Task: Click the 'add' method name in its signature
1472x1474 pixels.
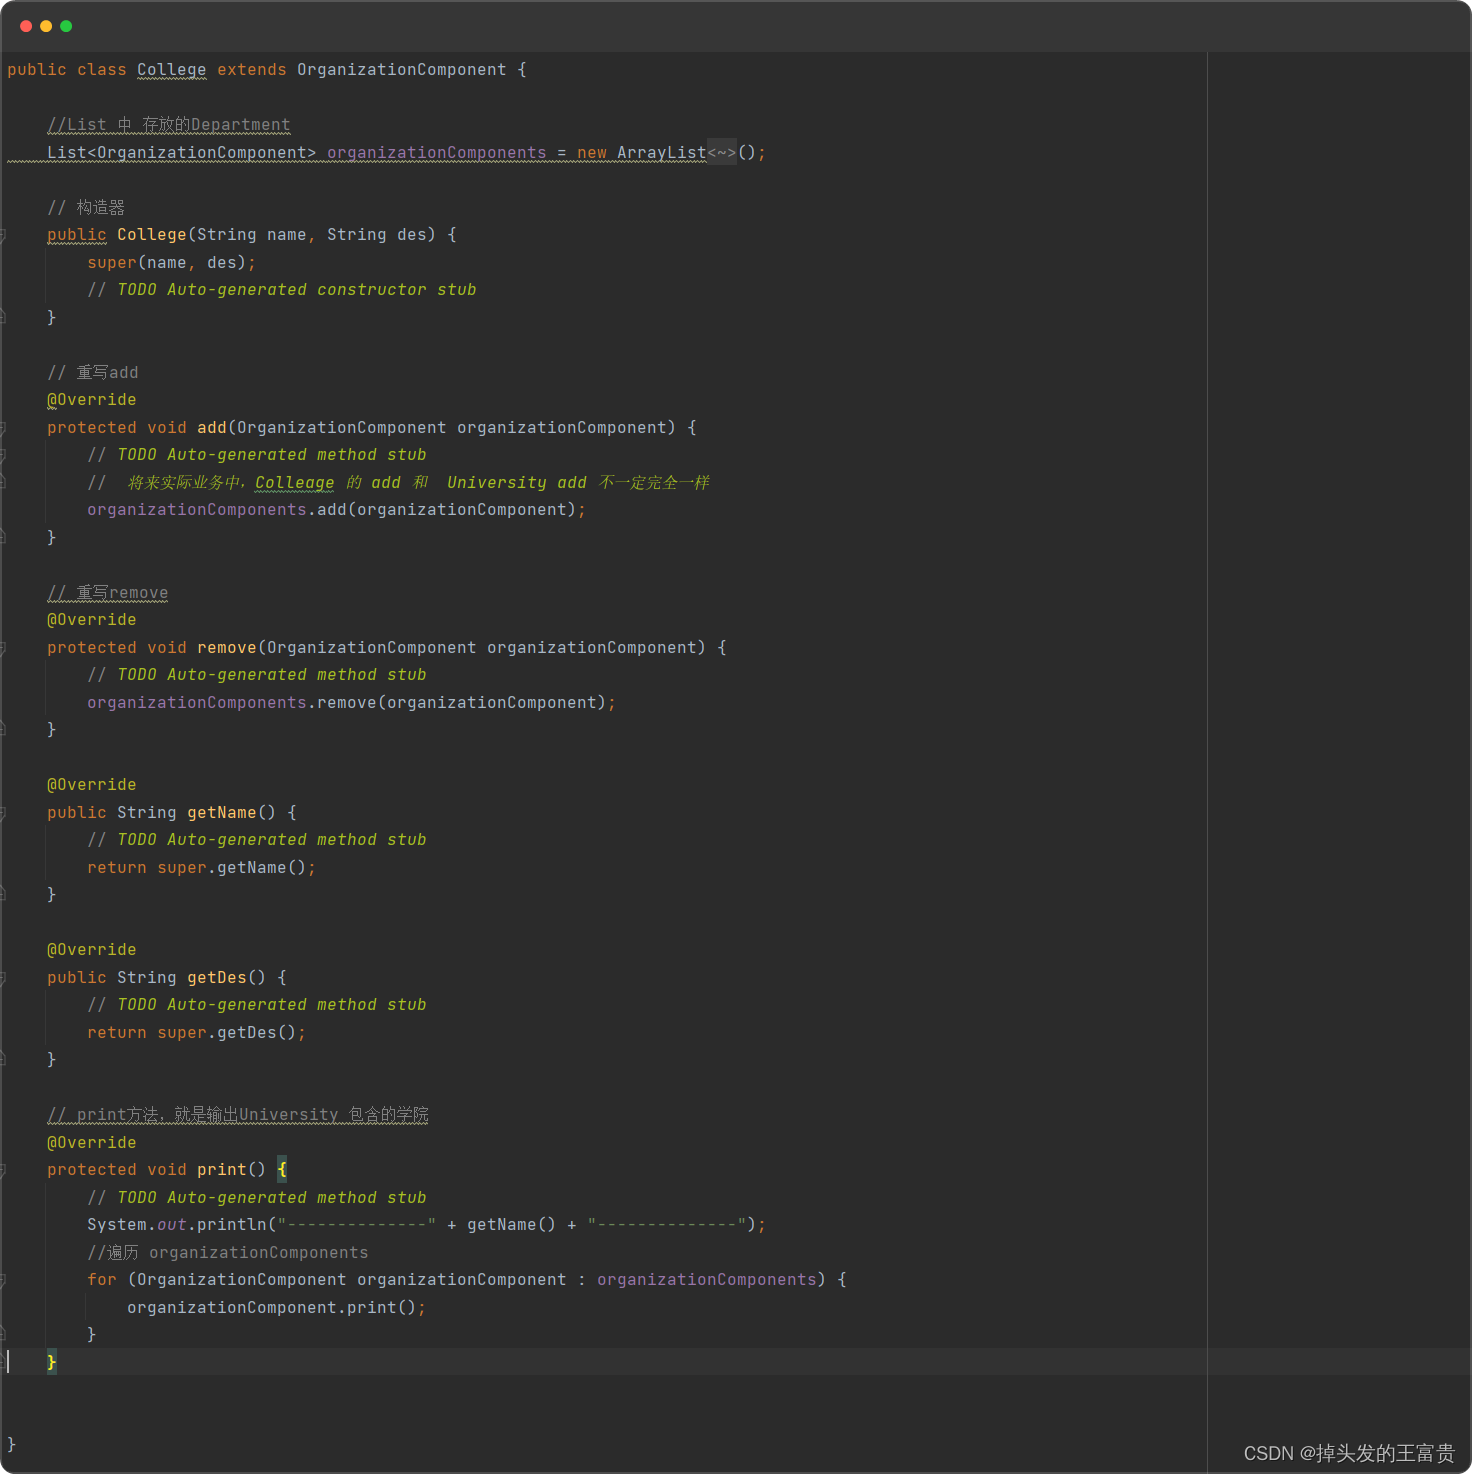Action: tap(212, 428)
